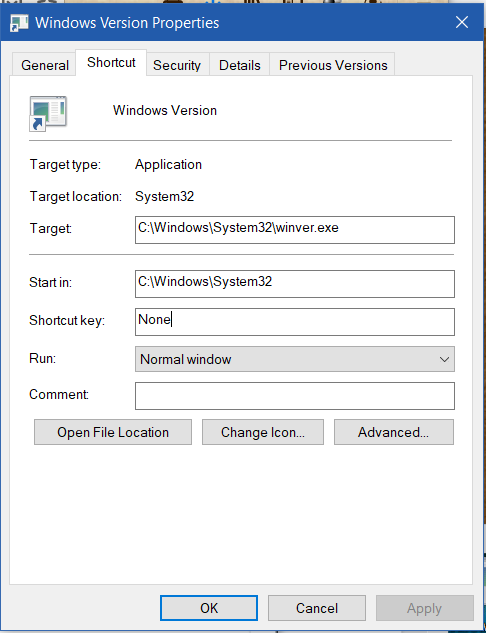
Task: Expand the Run window mode dropdown
Action: coord(295,359)
